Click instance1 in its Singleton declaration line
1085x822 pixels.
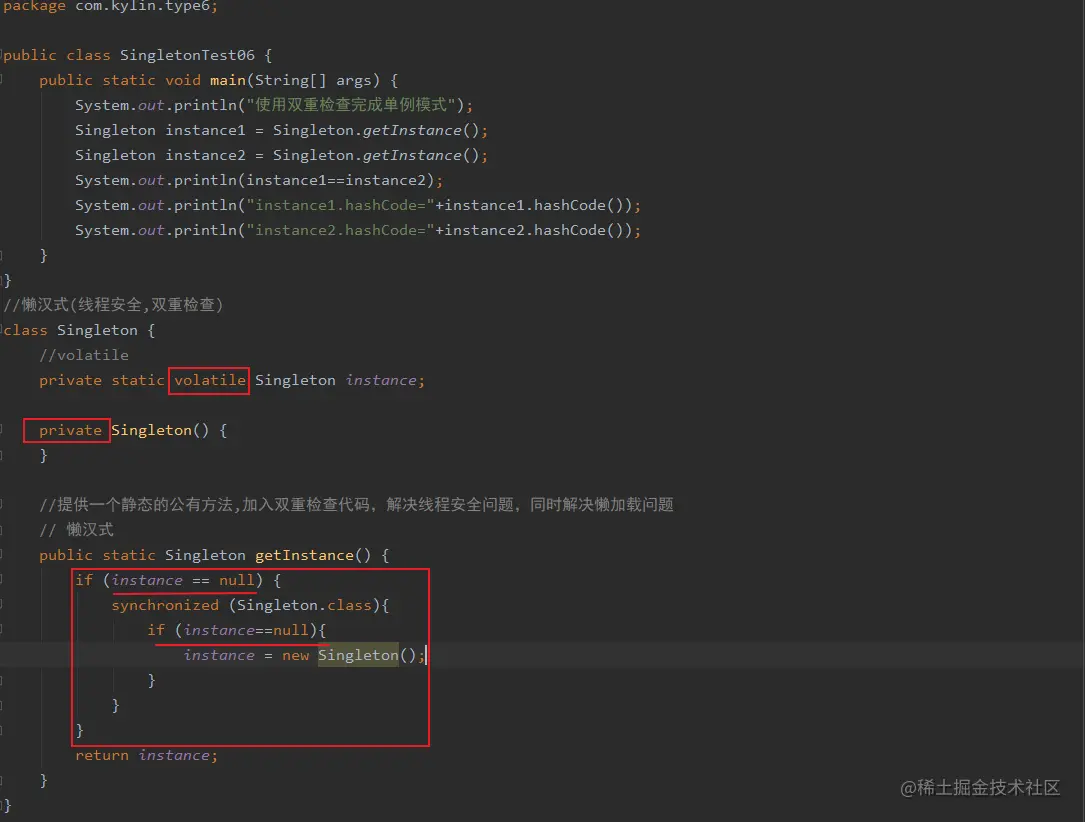(x=206, y=130)
